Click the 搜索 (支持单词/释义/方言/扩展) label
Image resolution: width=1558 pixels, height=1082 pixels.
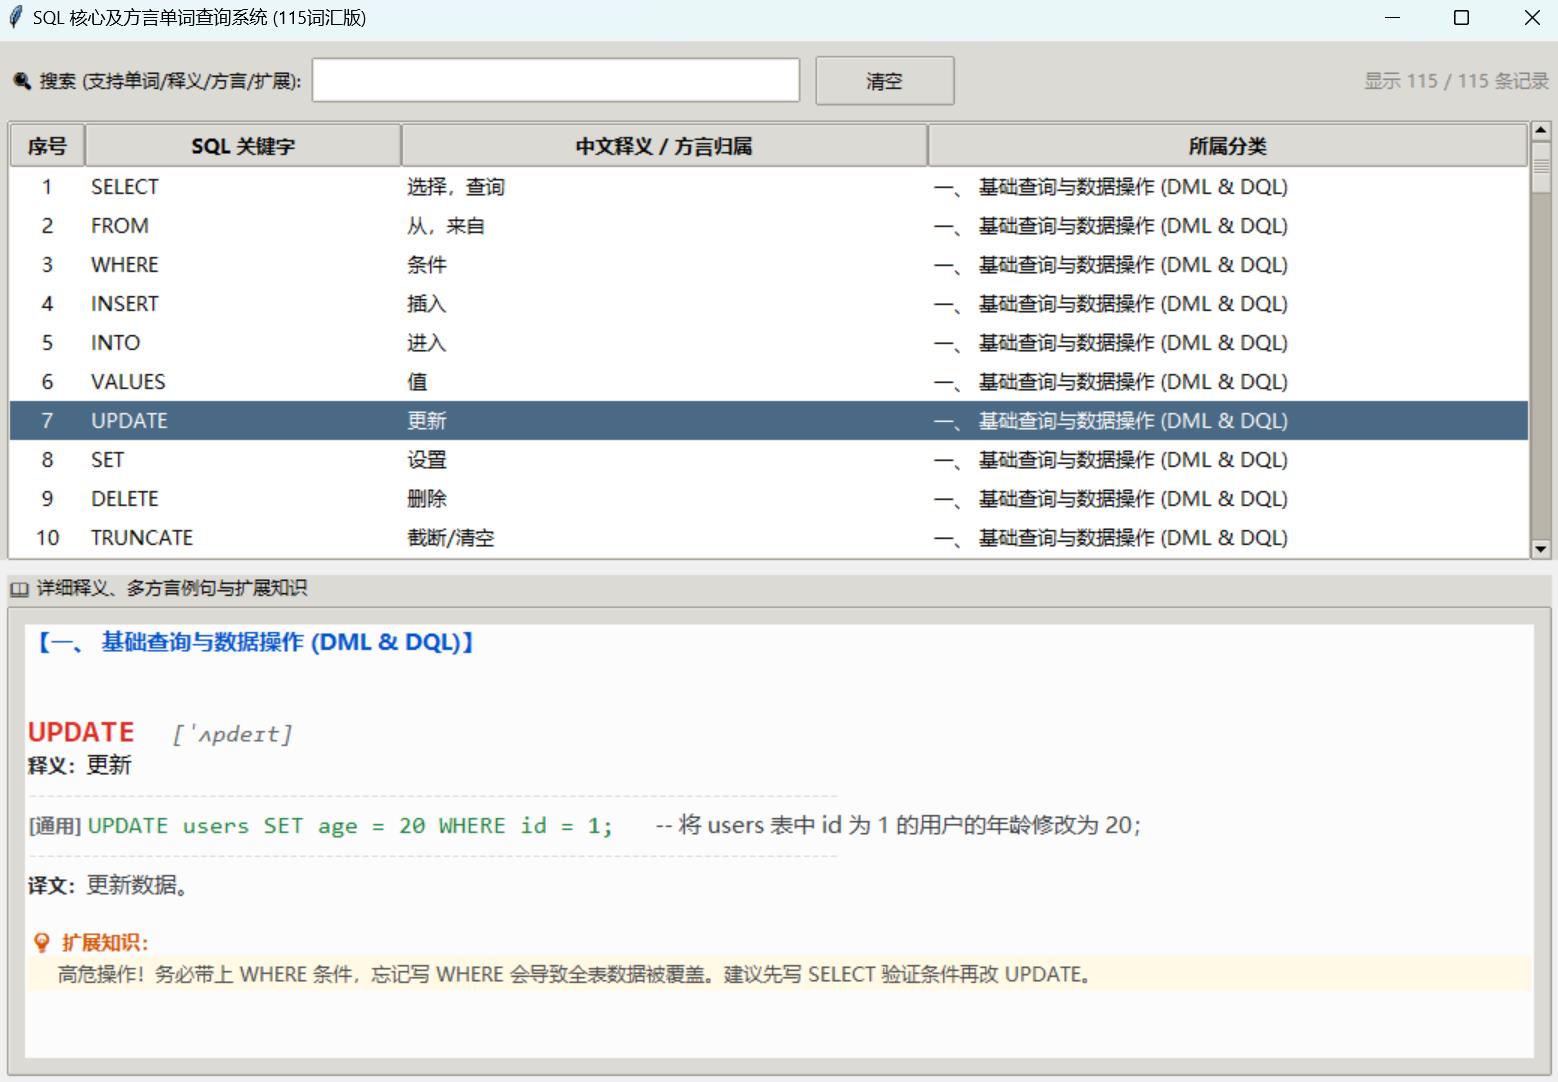170,81
